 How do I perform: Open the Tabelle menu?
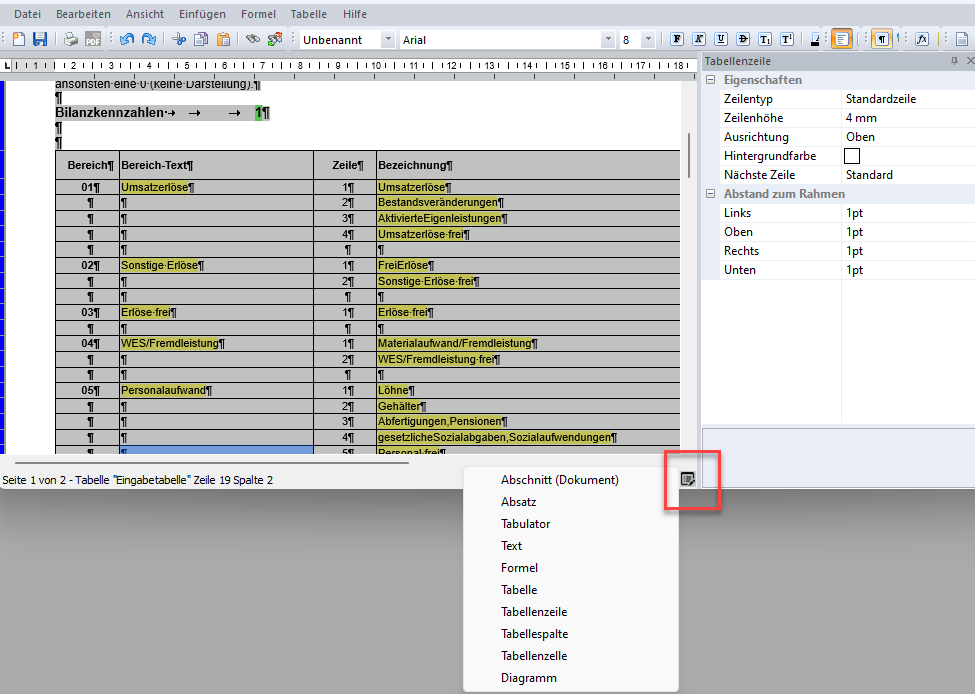pos(308,15)
